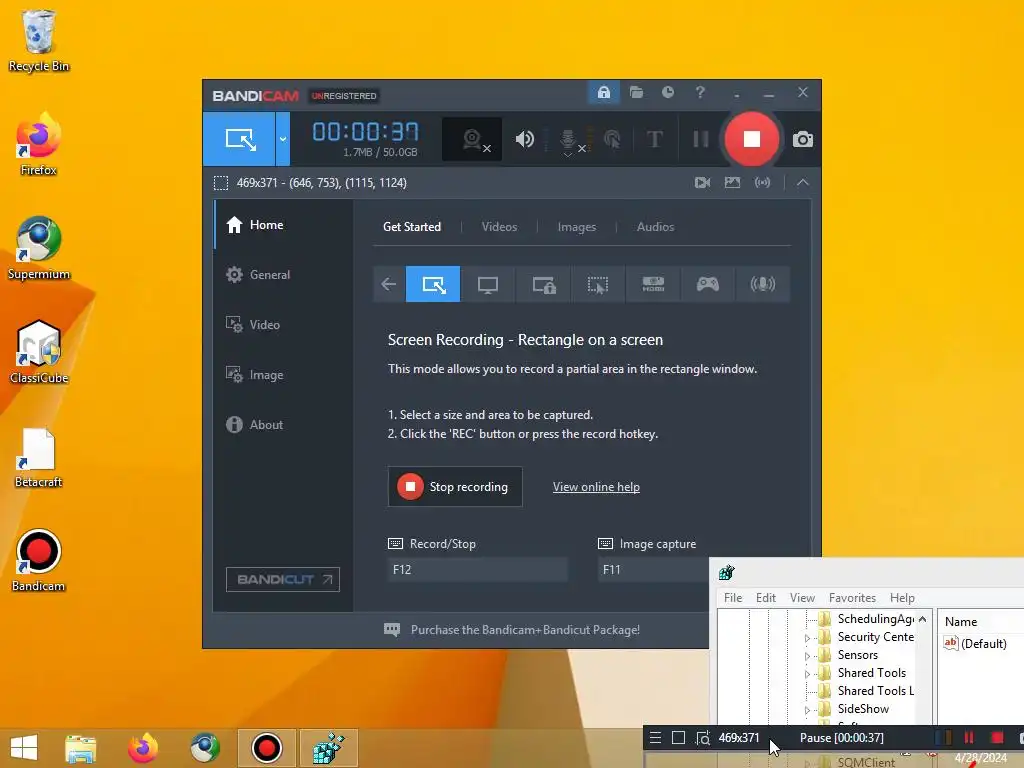Image resolution: width=1024 pixels, height=768 pixels.
Task: Expand the Security Center tree node arrow
Action: coord(807,638)
